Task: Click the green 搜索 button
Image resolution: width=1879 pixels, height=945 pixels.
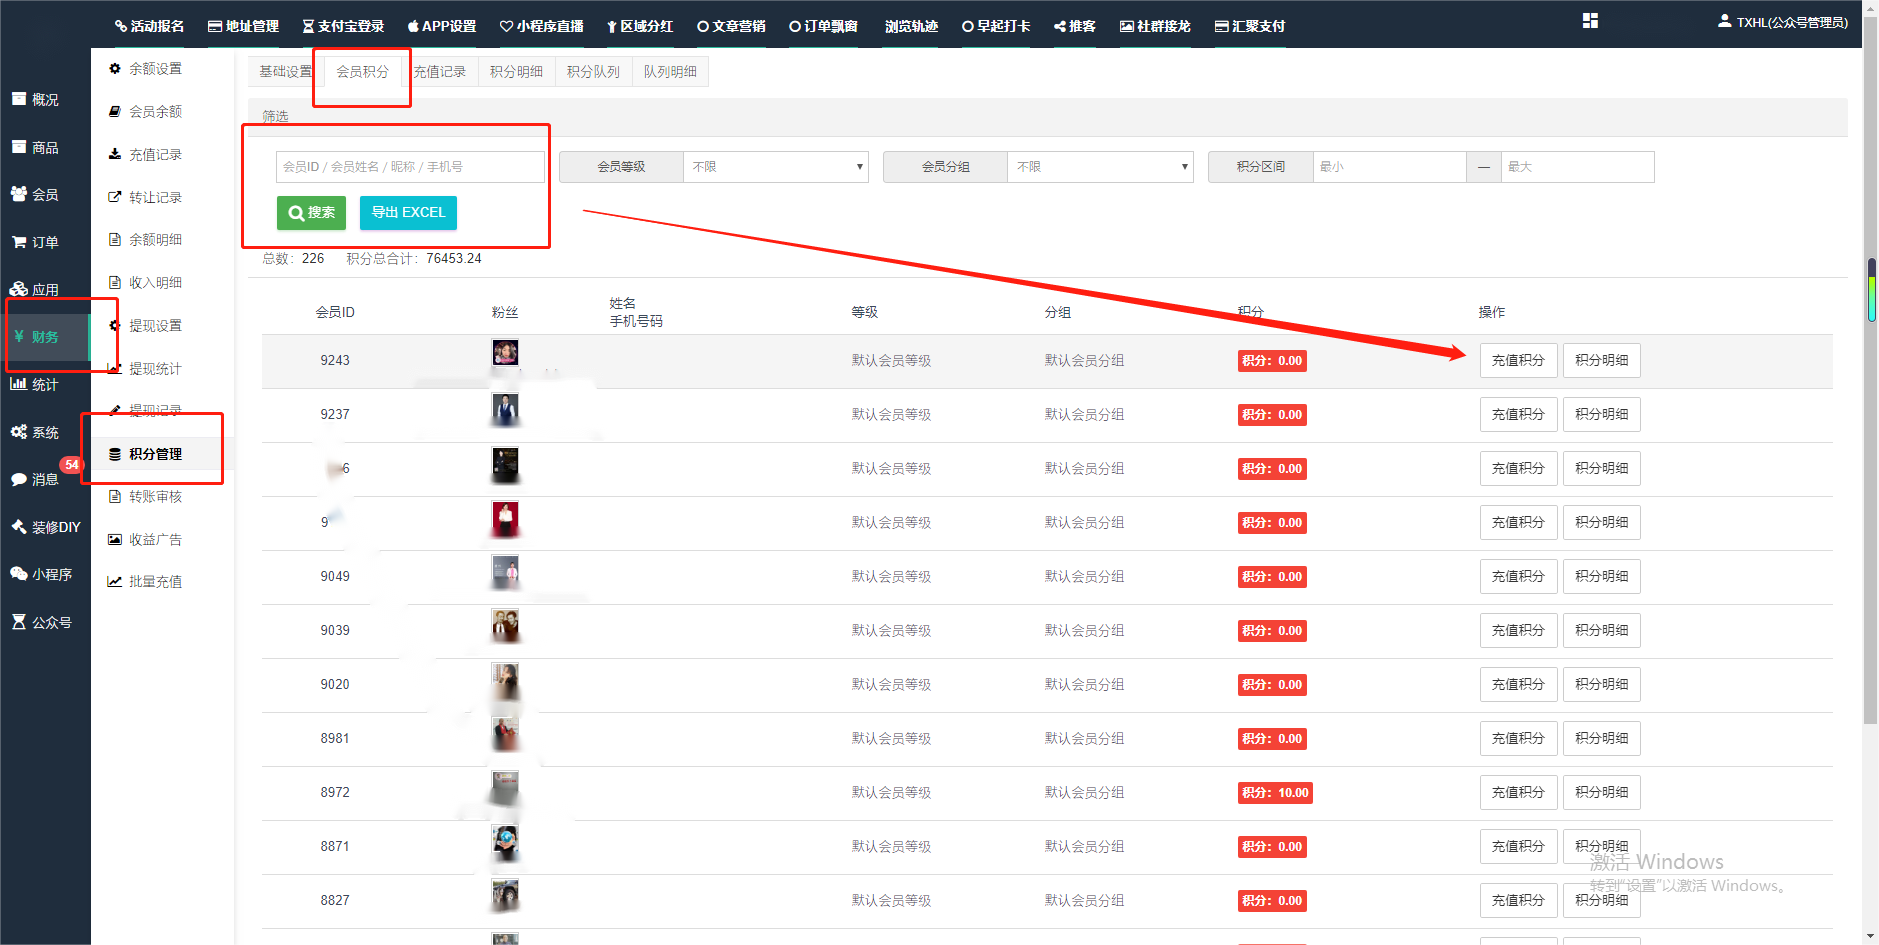Action: pyautogui.click(x=311, y=213)
